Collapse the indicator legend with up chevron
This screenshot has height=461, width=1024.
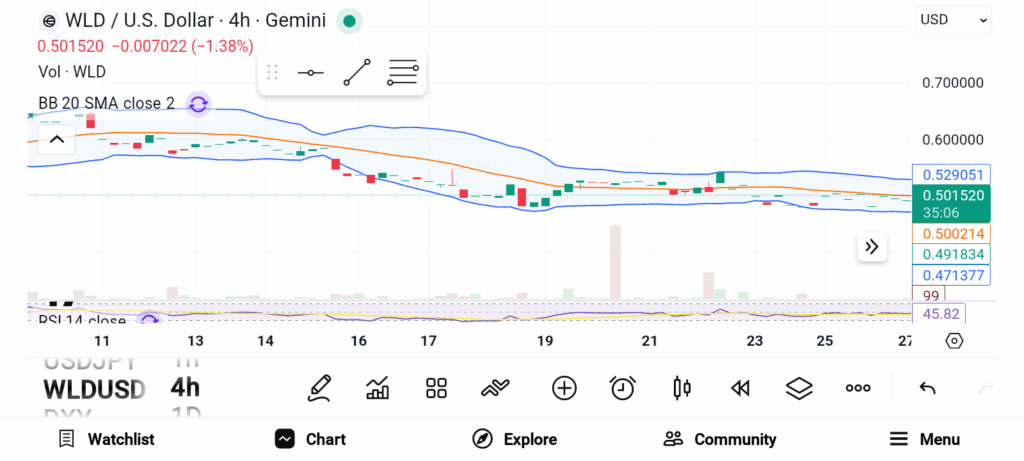point(56,139)
